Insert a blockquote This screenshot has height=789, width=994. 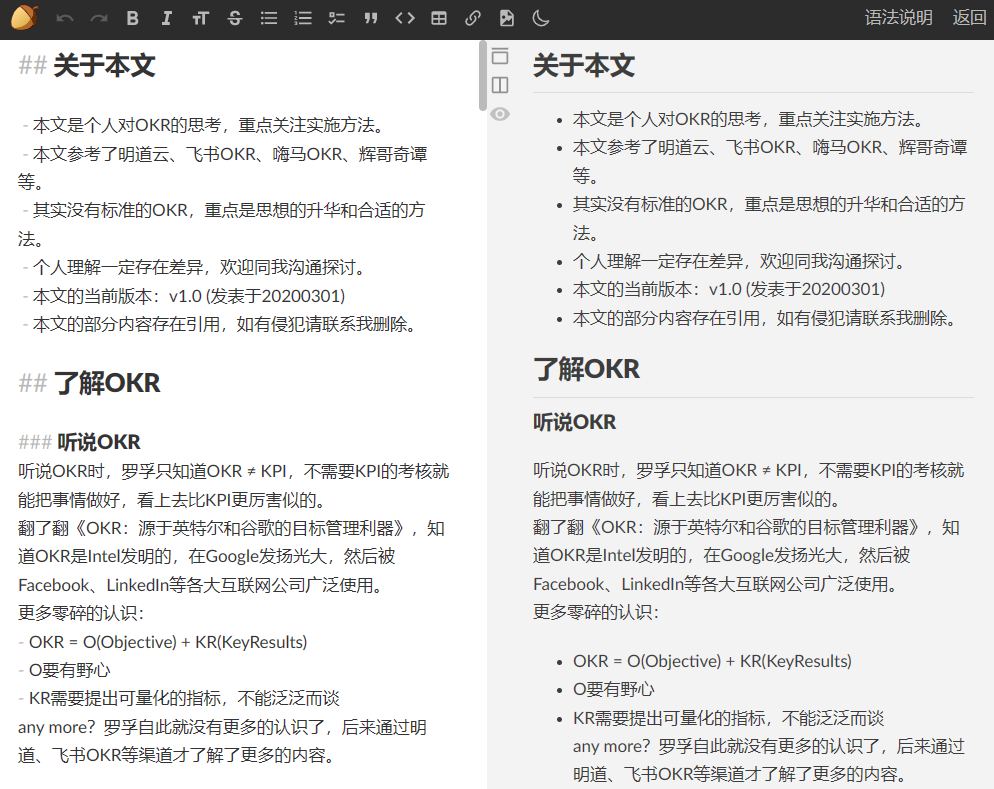pyautogui.click(x=370, y=17)
